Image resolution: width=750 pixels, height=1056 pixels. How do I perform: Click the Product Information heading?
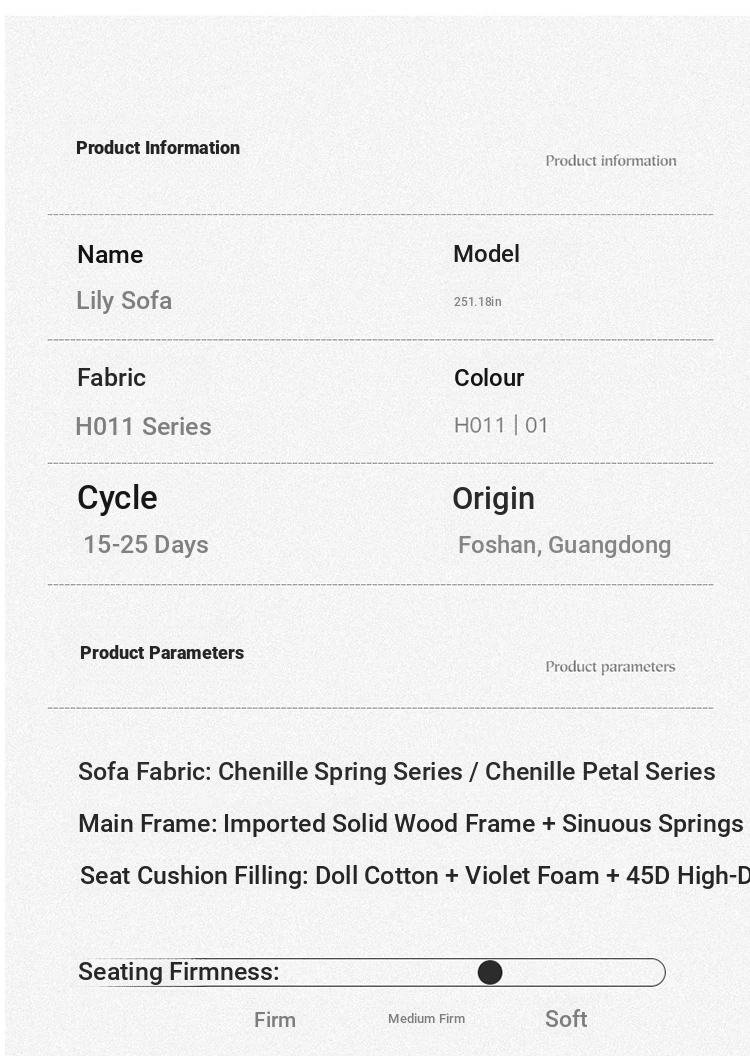click(158, 147)
